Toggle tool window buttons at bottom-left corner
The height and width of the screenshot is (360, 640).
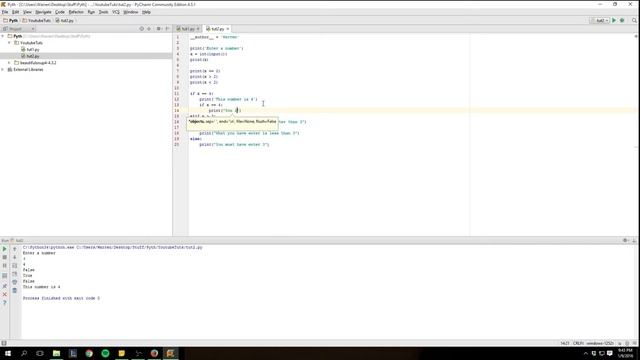[x=4, y=343]
